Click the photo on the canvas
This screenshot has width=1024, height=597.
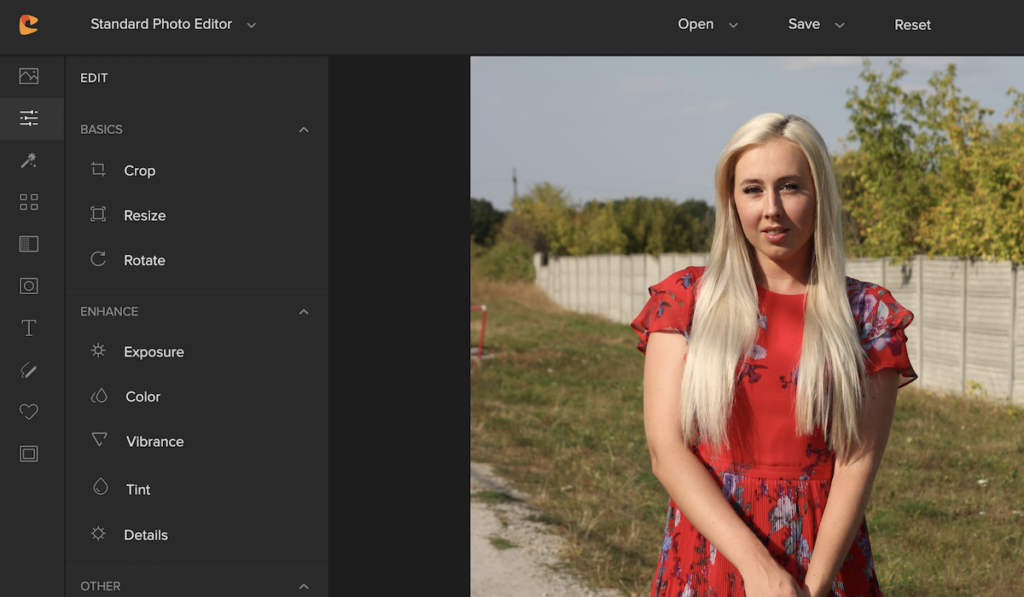click(x=746, y=326)
